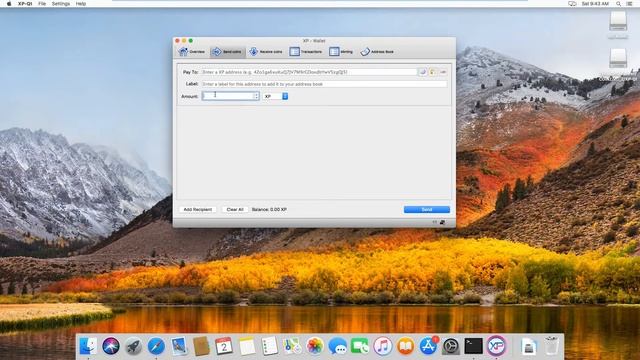Paste address from clipboard icon

pyautogui.click(x=433, y=72)
